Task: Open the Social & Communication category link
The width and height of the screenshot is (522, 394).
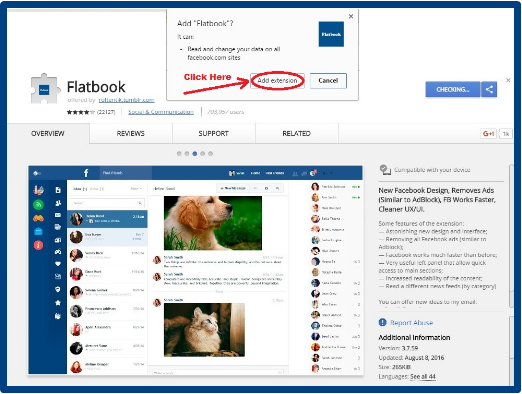Action: pyautogui.click(x=161, y=112)
